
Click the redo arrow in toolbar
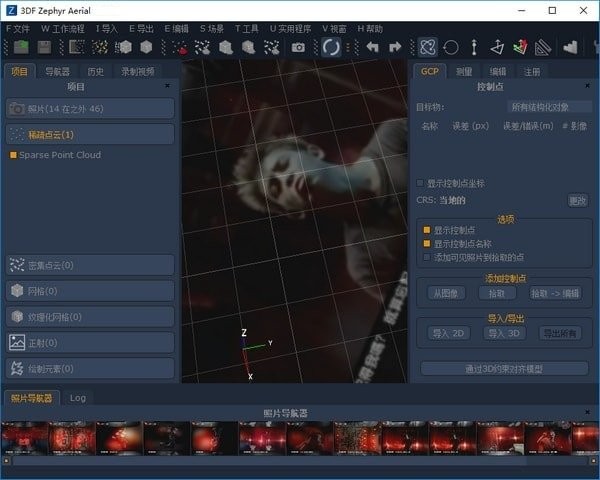coord(395,47)
